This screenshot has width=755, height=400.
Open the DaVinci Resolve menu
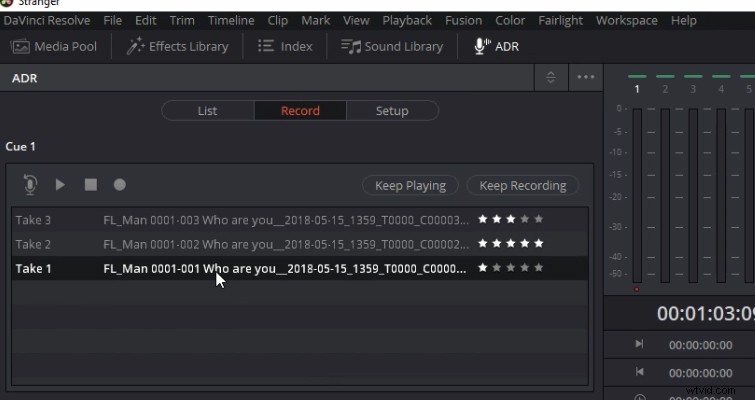point(47,21)
